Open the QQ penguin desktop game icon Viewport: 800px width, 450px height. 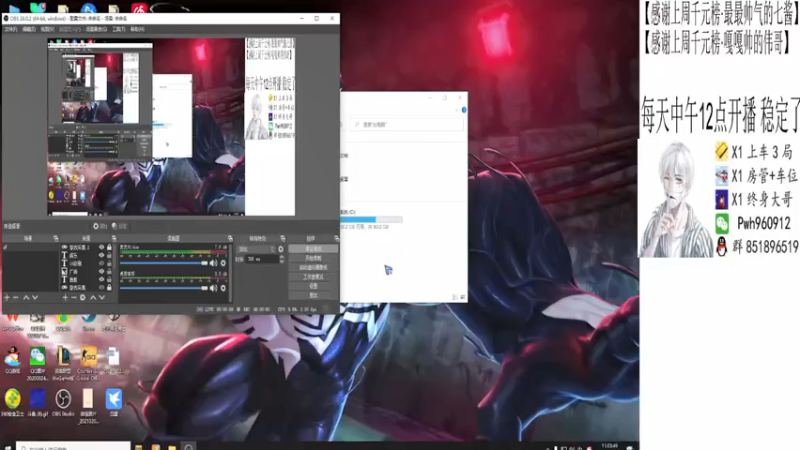(x=13, y=360)
